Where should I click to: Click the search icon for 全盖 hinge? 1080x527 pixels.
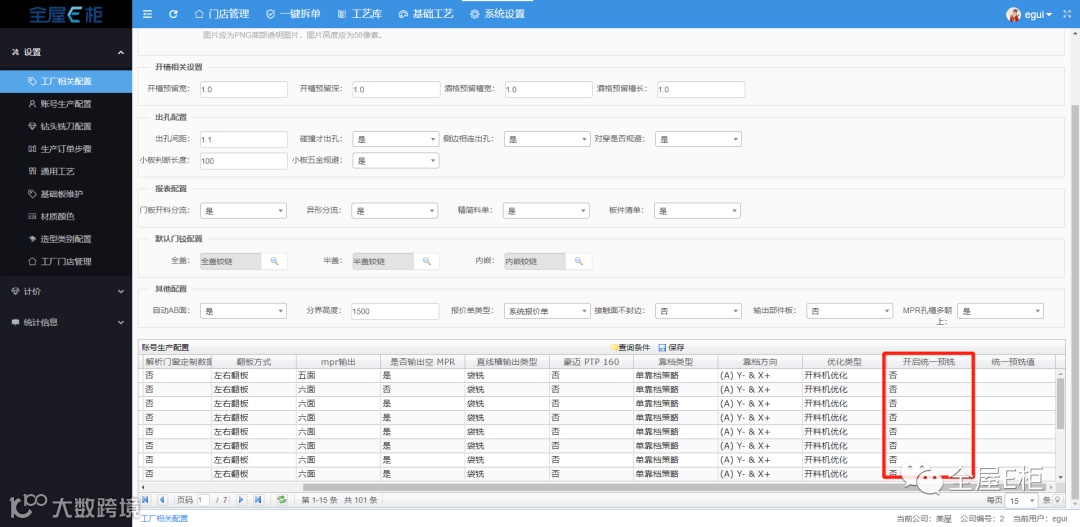(x=274, y=261)
